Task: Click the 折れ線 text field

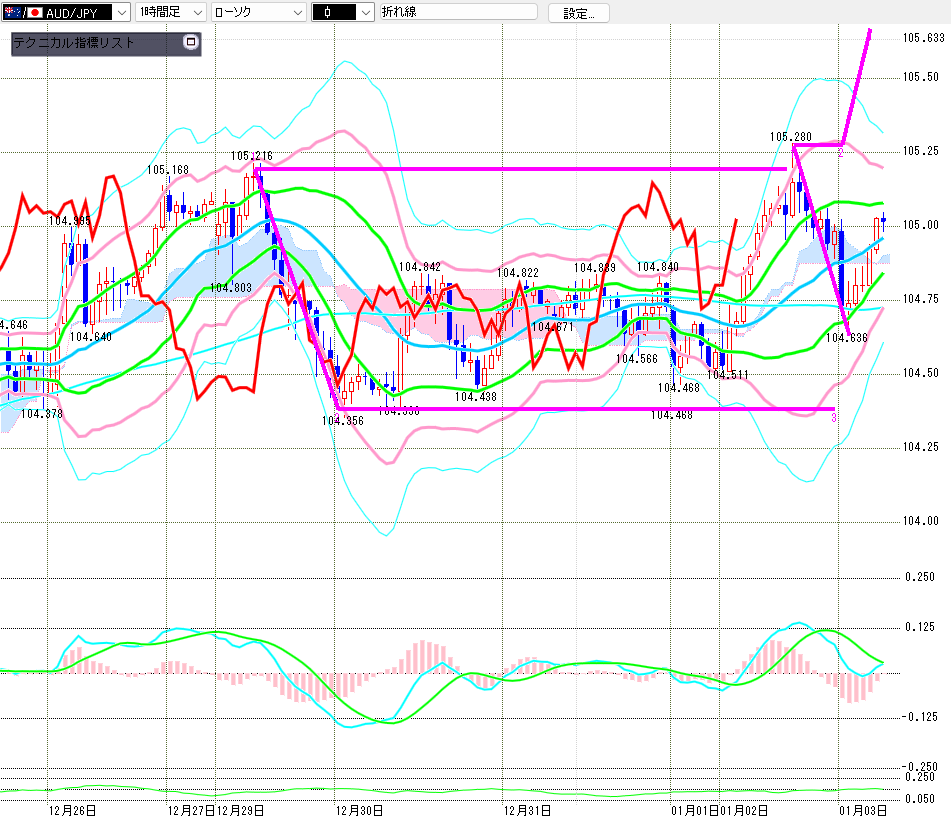Action: coord(457,13)
